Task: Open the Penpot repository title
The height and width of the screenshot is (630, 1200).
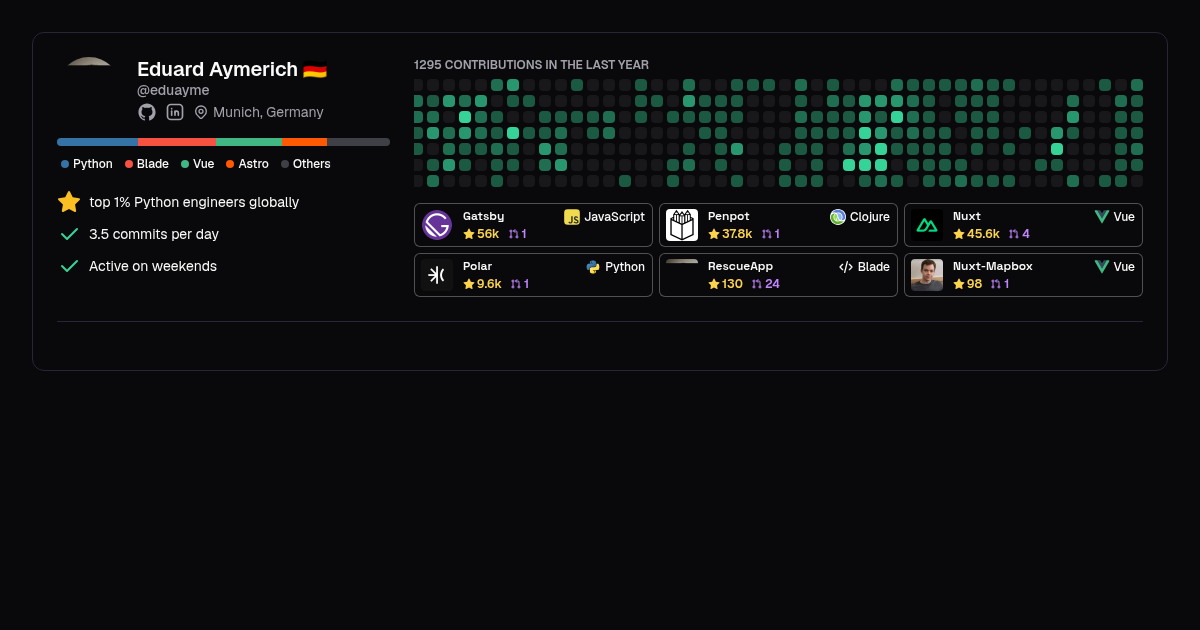Action: (729, 216)
